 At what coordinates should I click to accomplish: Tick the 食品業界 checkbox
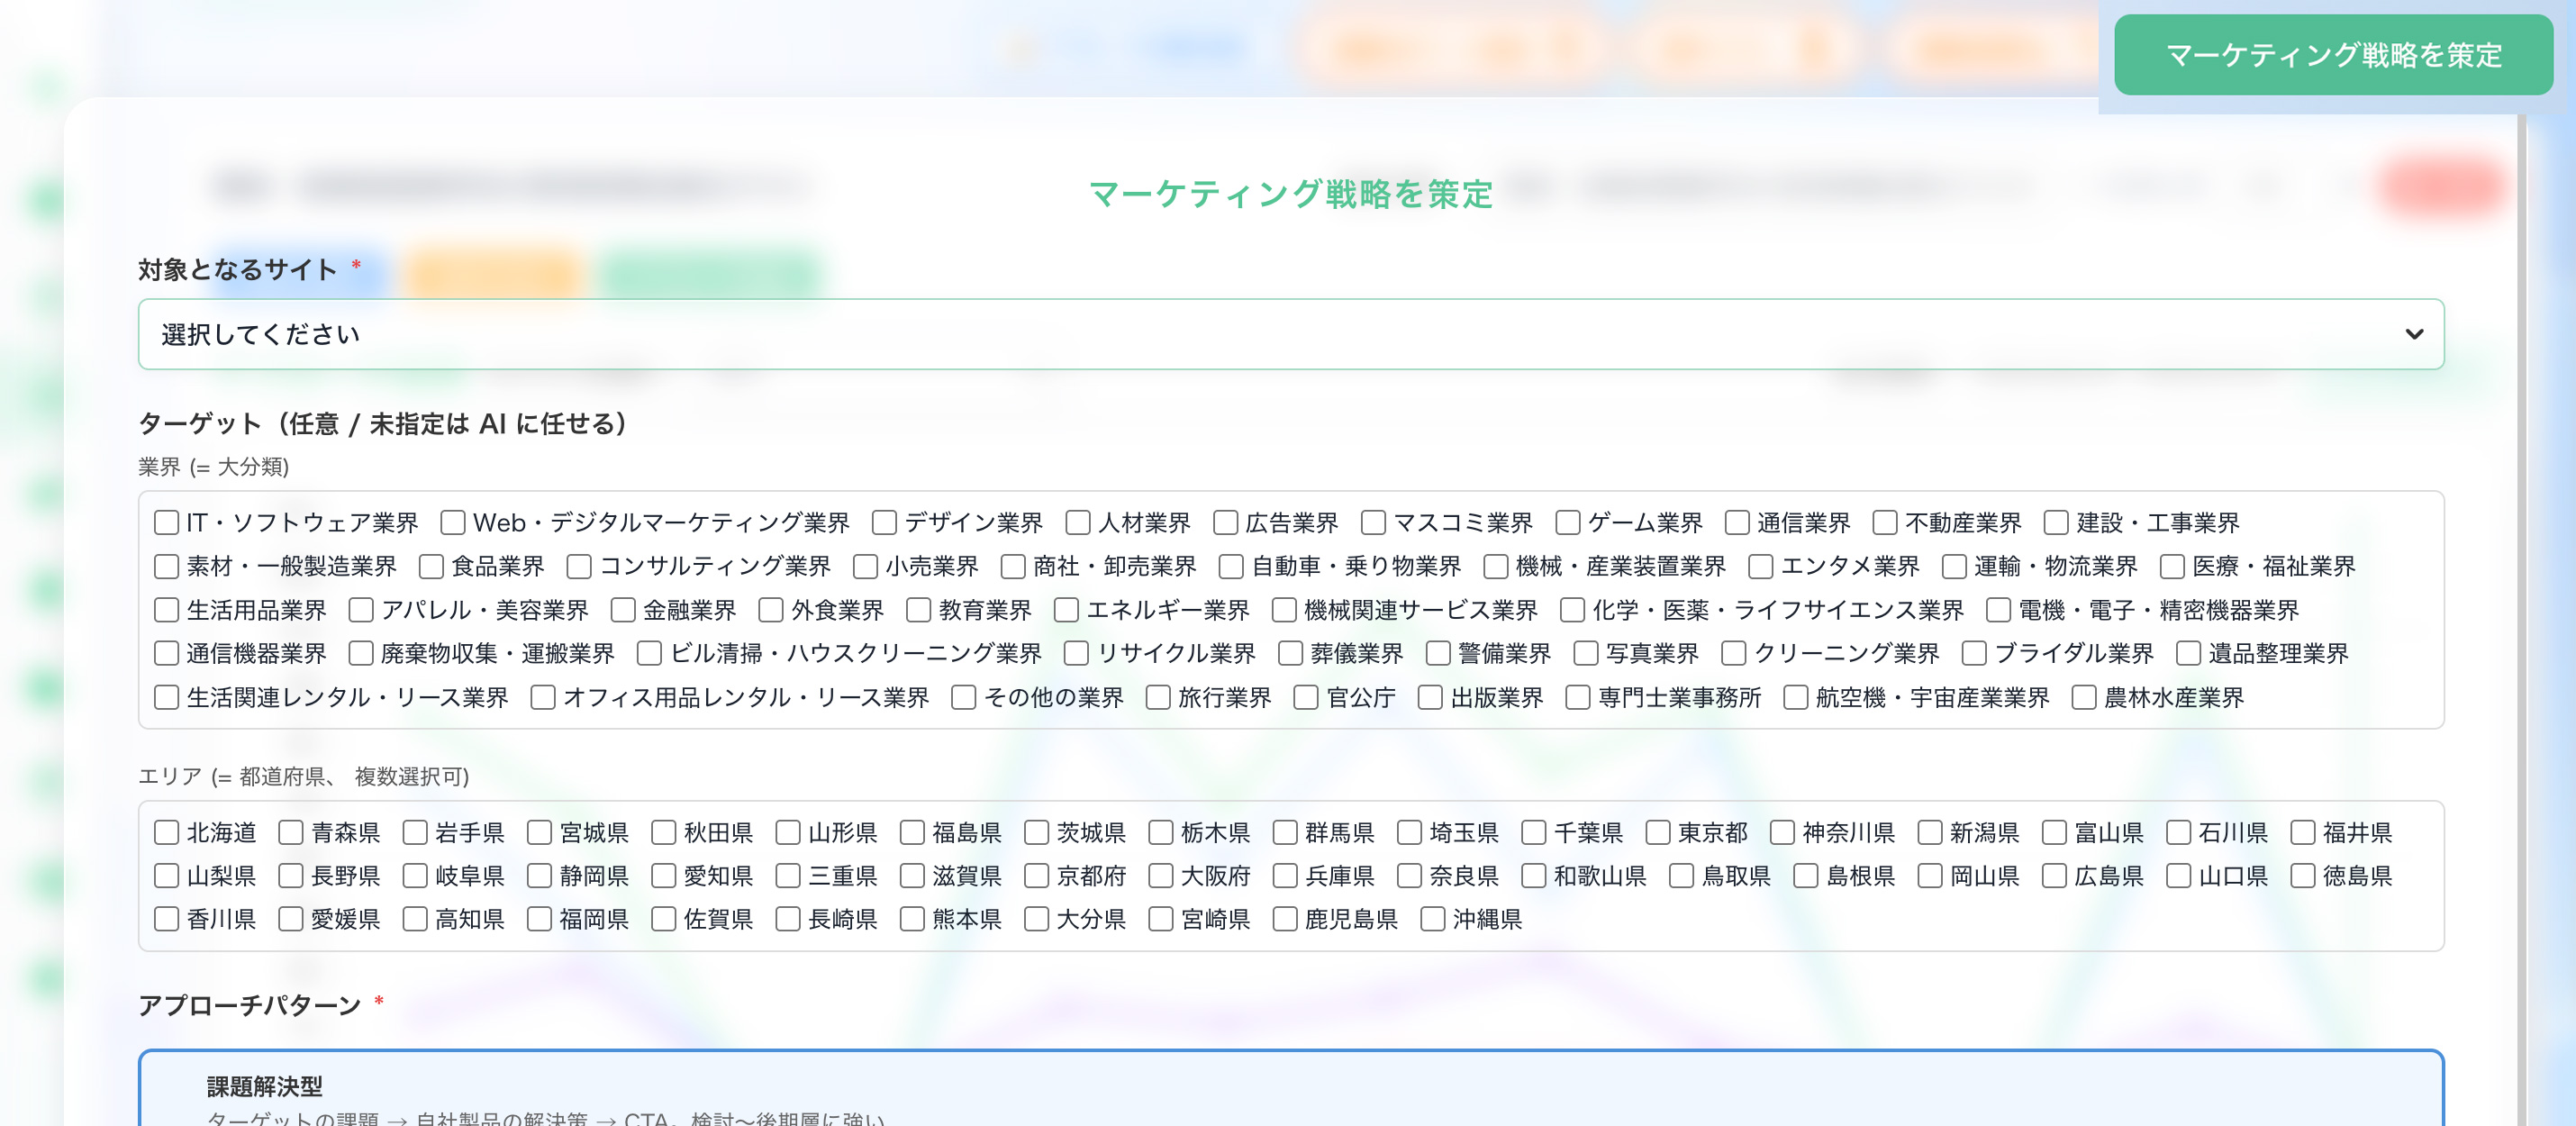pyautogui.click(x=431, y=567)
